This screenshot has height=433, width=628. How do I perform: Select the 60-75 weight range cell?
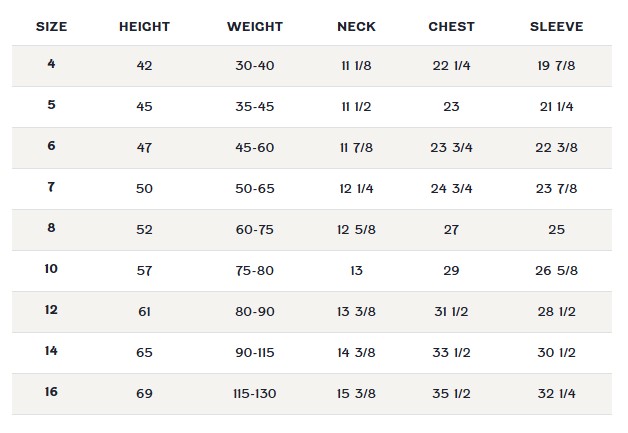click(255, 230)
